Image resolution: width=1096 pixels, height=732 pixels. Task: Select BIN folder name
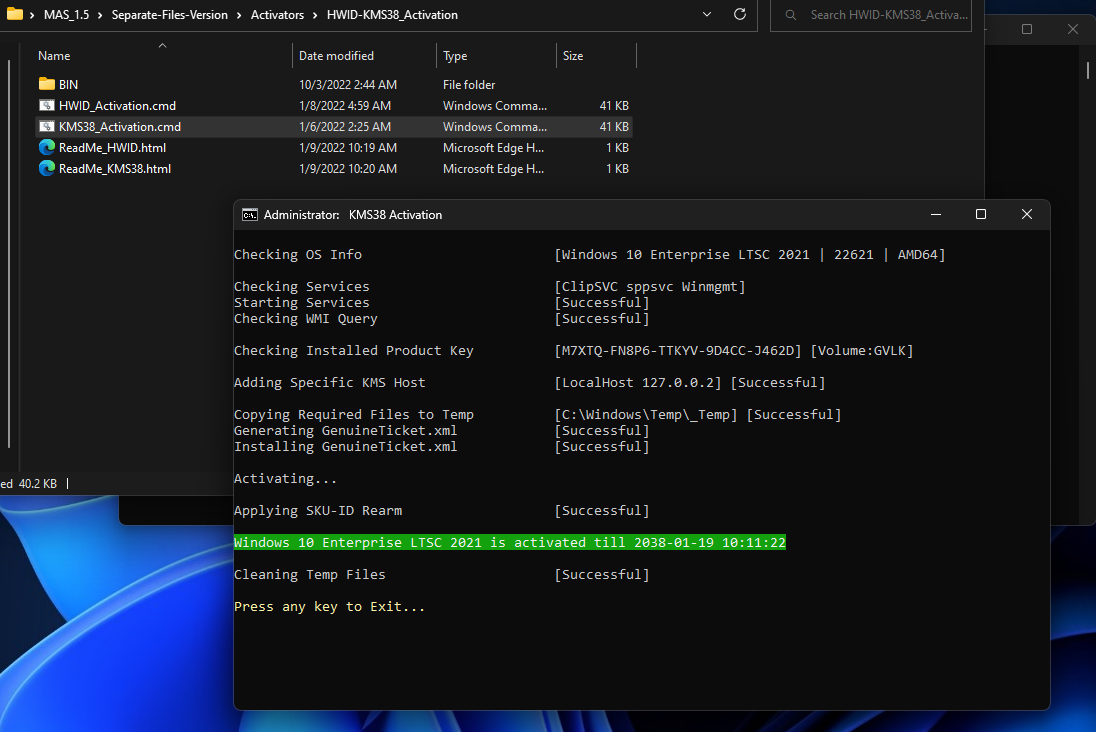click(68, 85)
